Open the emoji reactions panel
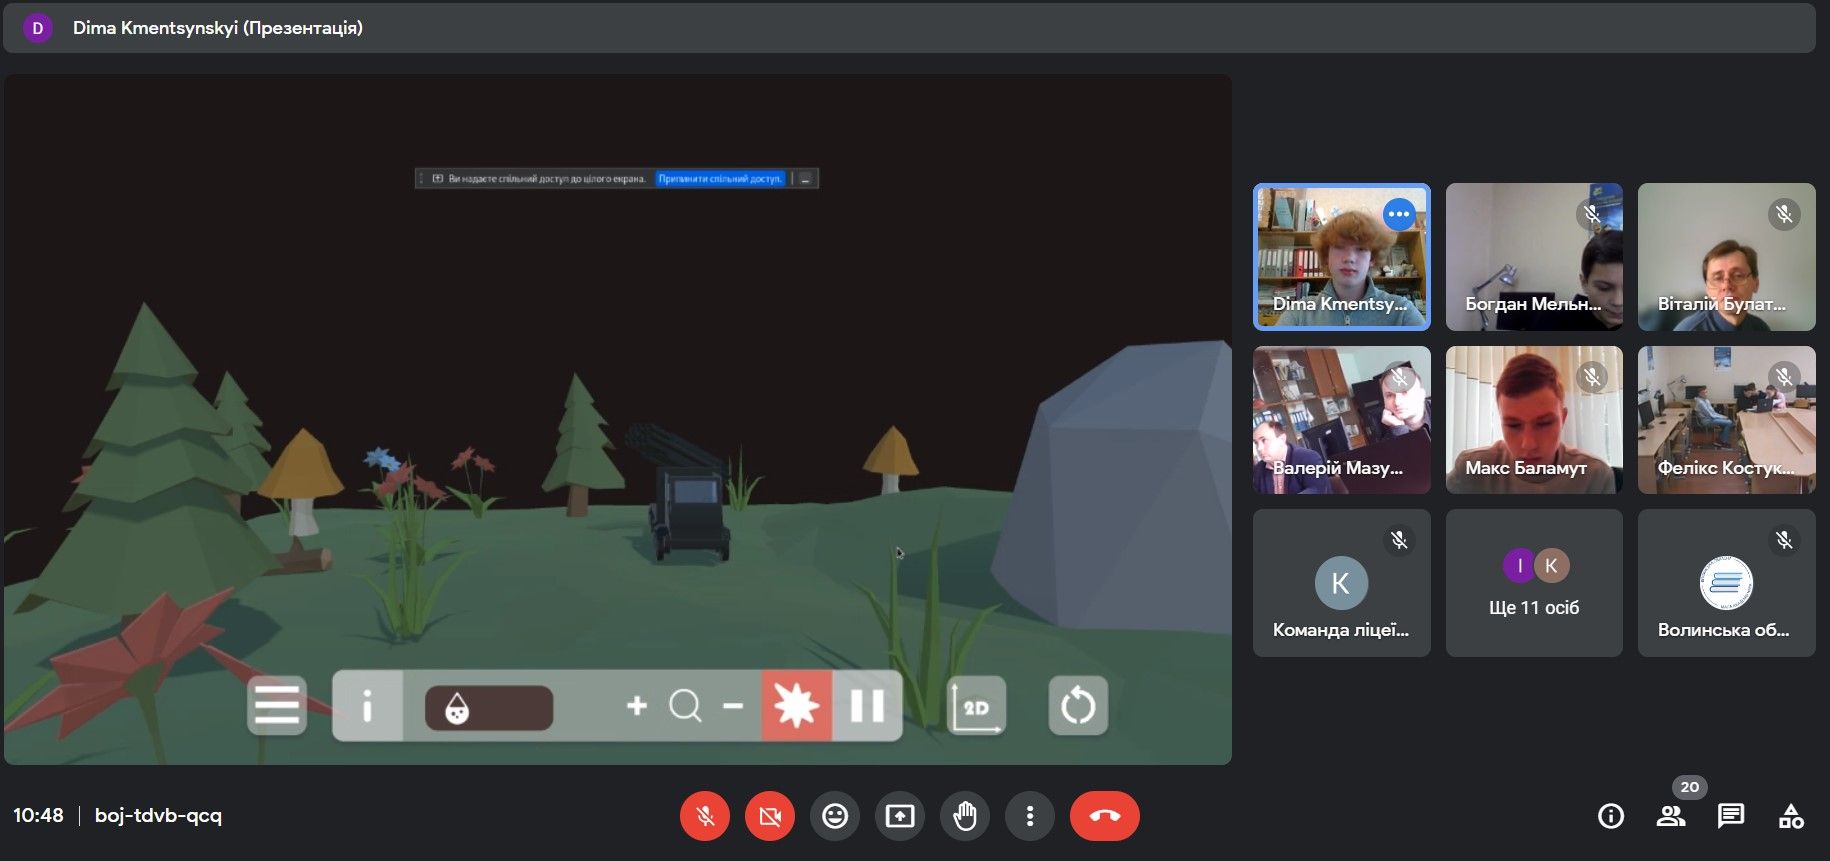The image size is (1830, 861). point(835,816)
